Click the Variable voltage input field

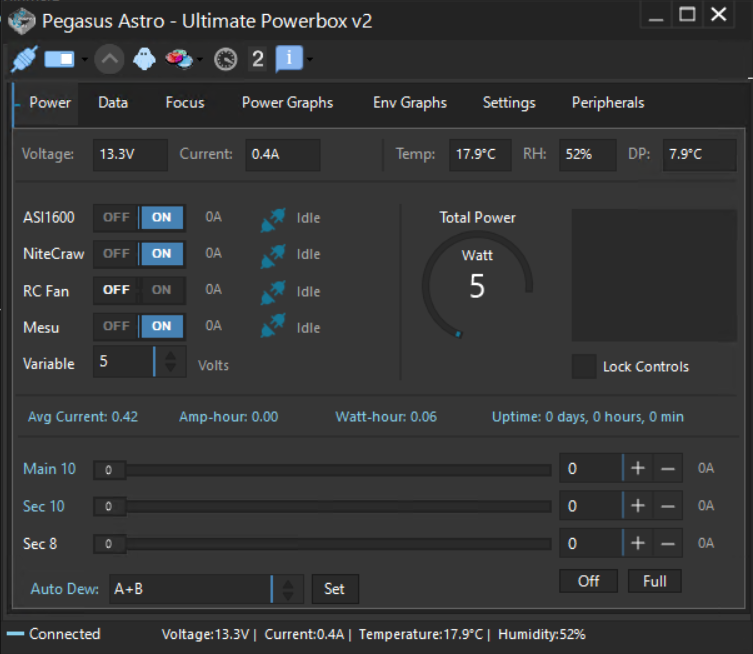[123, 362]
